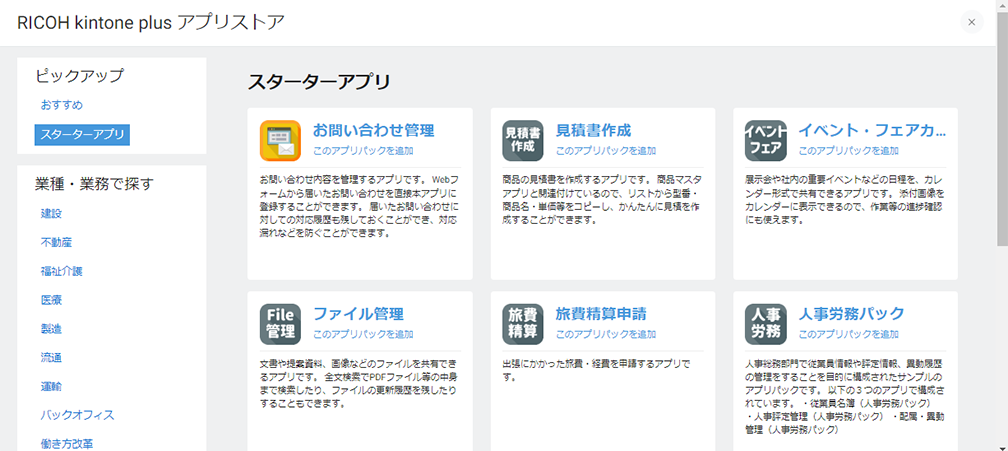Select the スターターアプリ sidebar item

click(x=82, y=134)
